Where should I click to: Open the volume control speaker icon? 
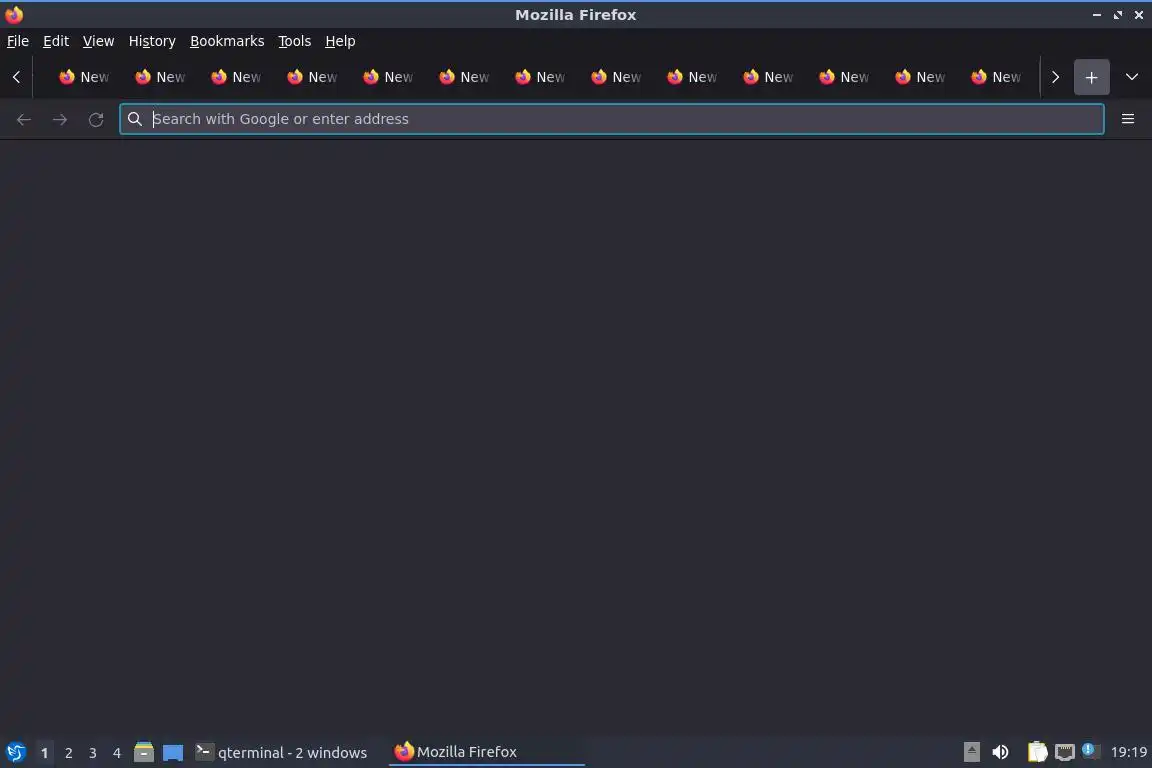[x=1000, y=752]
